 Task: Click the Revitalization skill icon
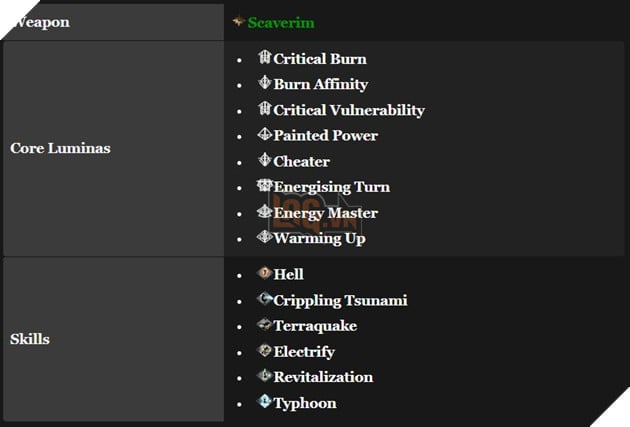coord(265,376)
